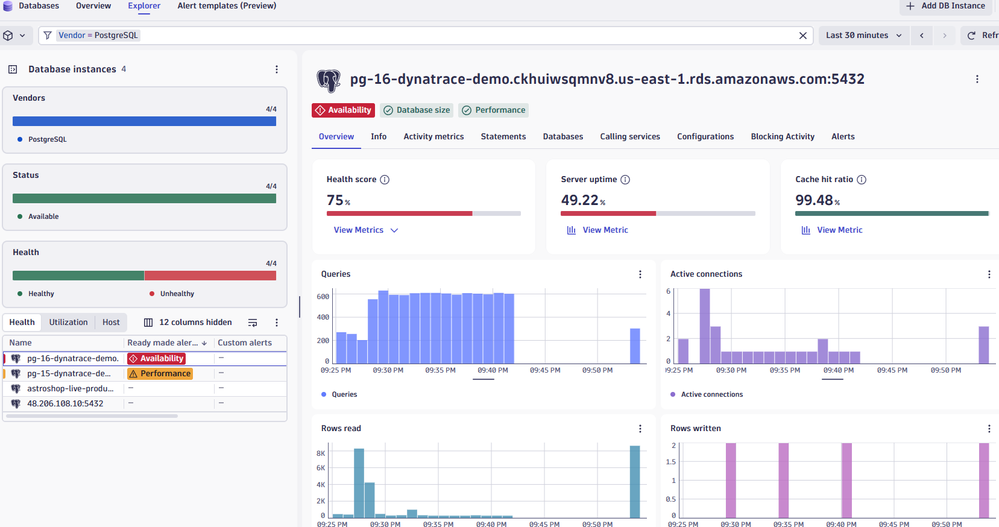Toggle Unhealthy legend item
999x527 pixels.
(172, 294)
